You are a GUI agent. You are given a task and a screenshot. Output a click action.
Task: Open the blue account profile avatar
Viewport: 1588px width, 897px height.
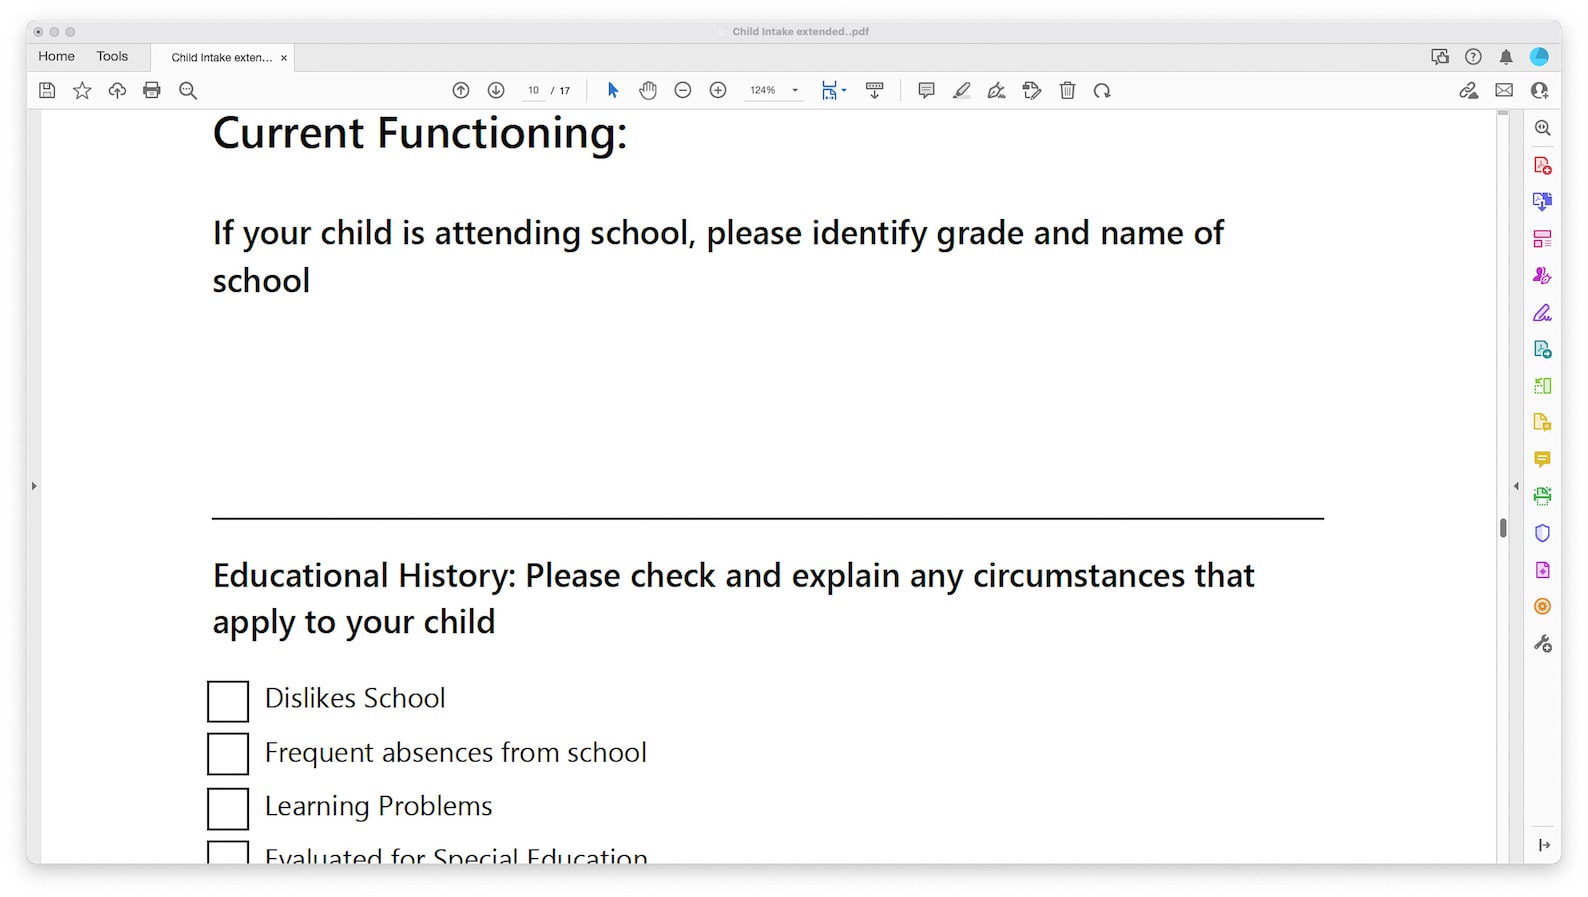tap(1540, 57)
